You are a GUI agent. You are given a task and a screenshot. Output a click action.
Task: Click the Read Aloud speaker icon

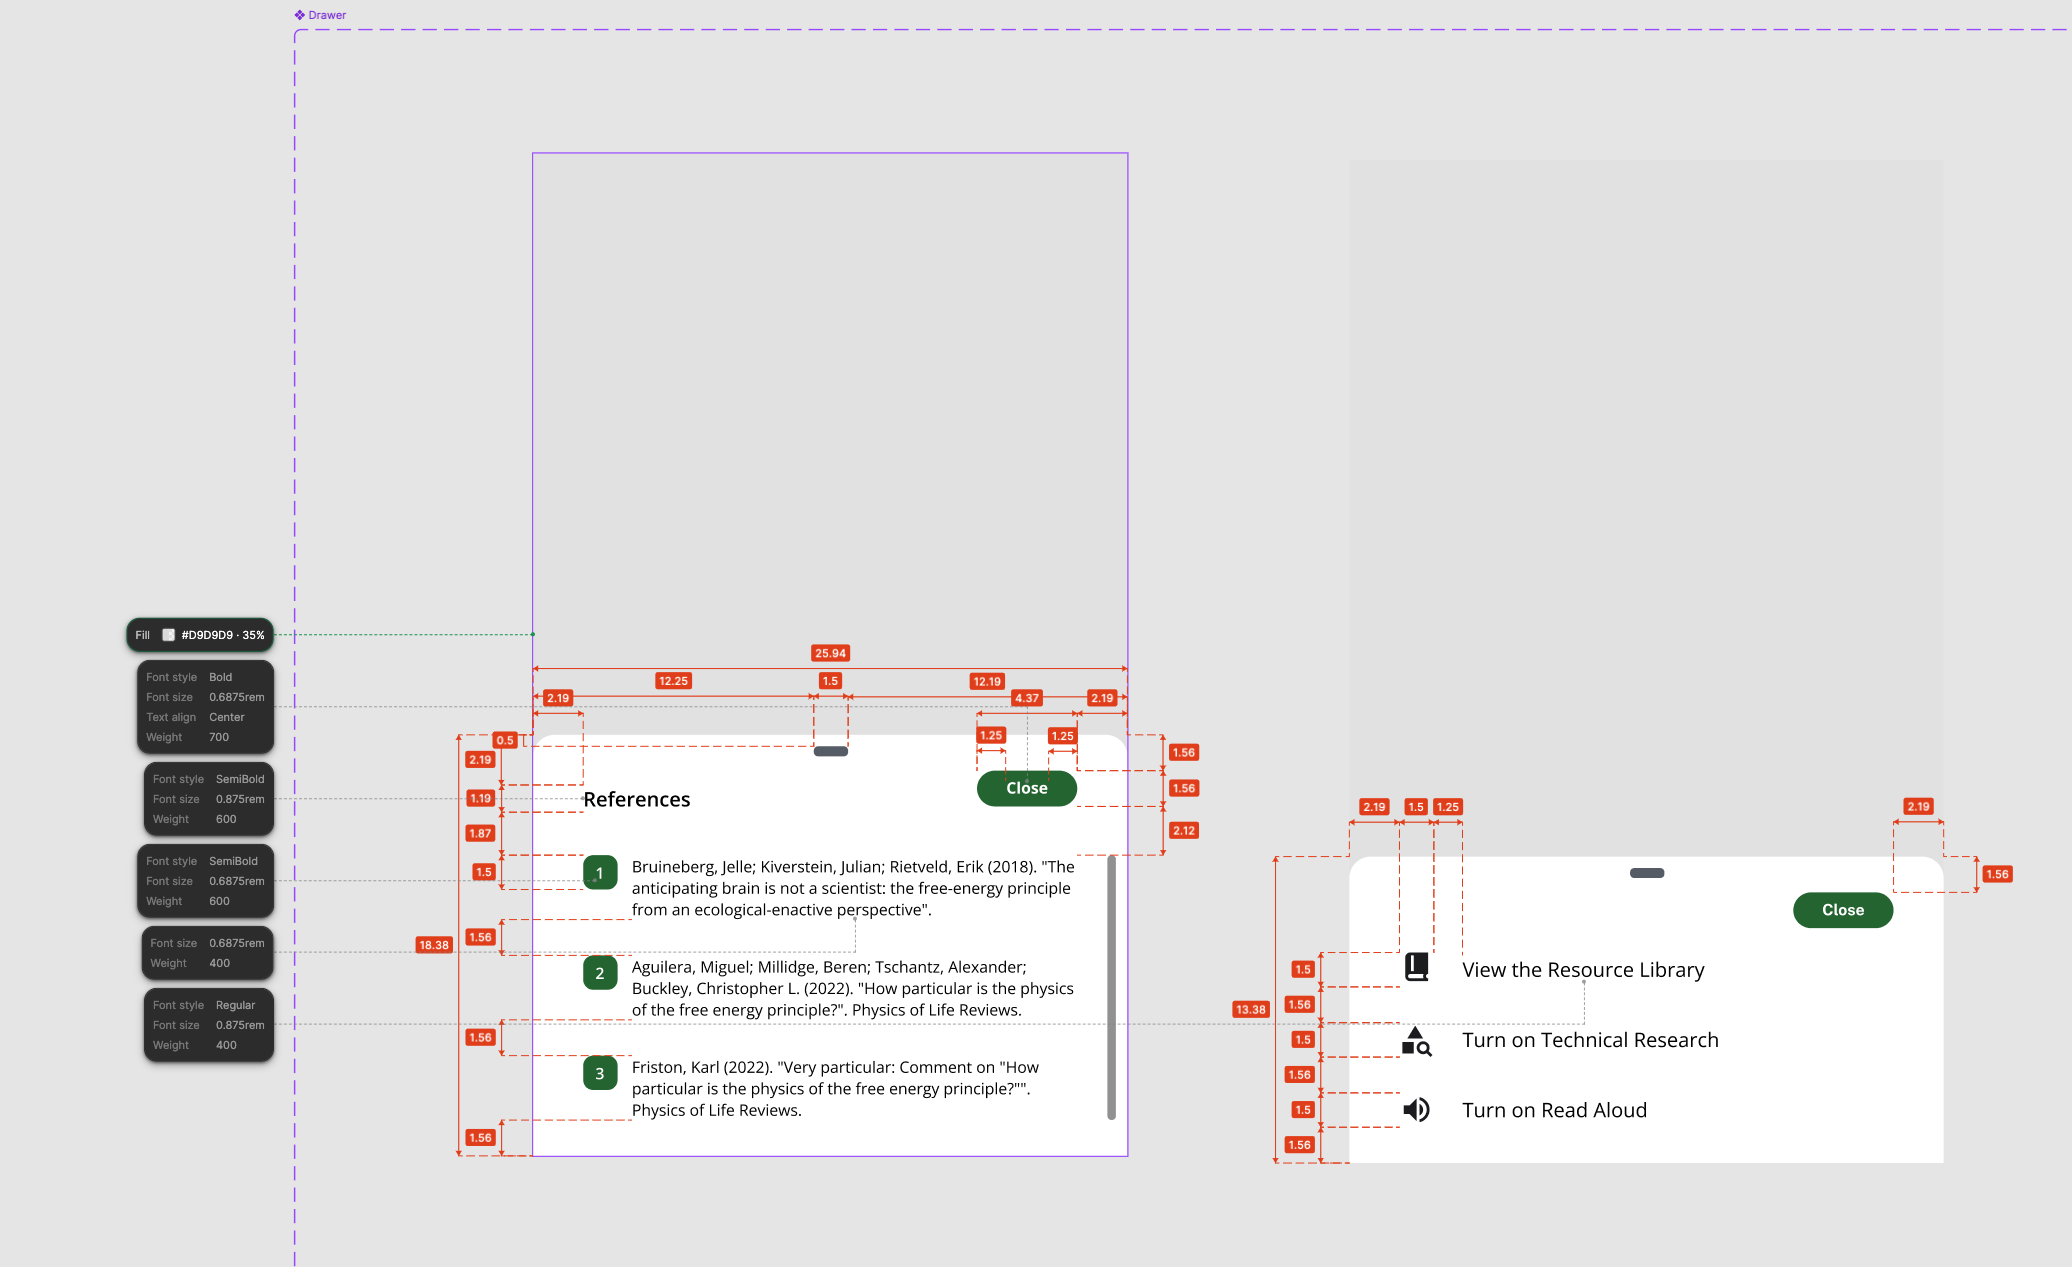pyautogui.click(x=1416, y=1109)
